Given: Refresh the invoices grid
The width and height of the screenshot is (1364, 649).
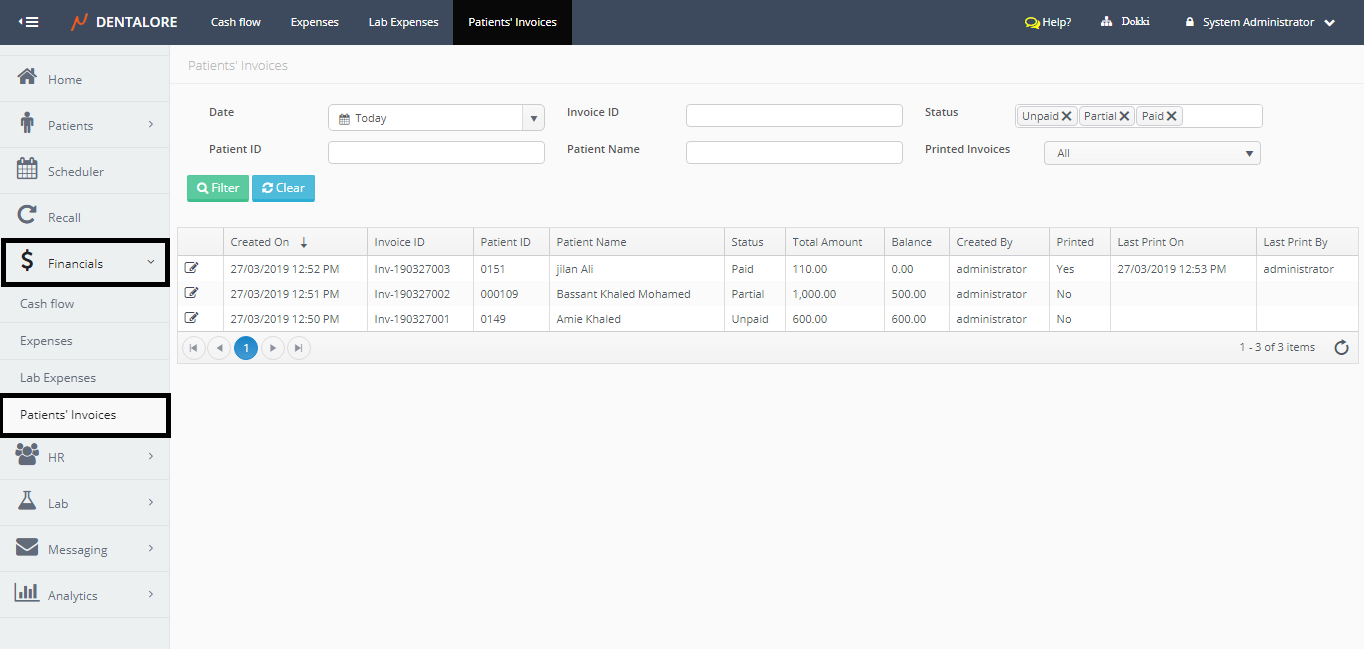Looking at the screenshot, I should [x=1341, y=348].
